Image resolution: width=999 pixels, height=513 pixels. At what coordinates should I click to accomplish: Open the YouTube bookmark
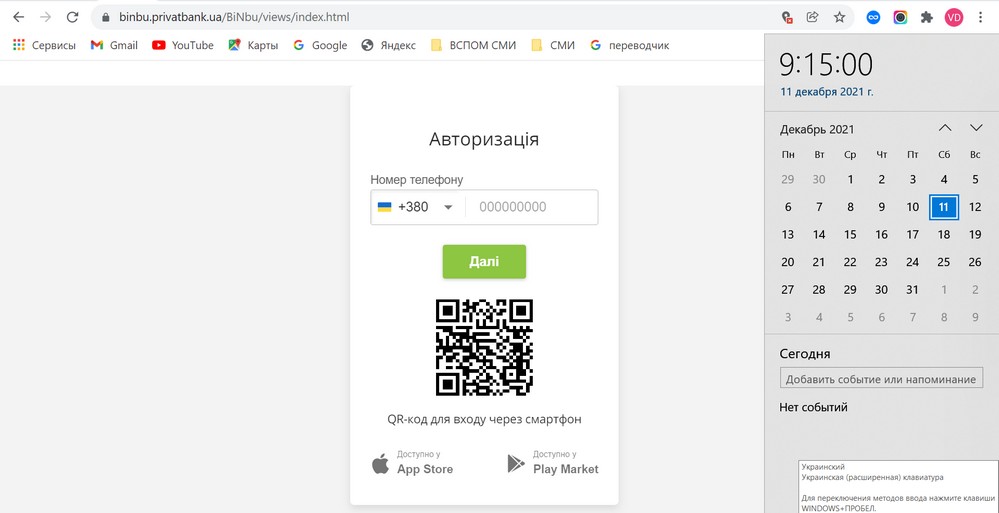click(x=182, y=45)
